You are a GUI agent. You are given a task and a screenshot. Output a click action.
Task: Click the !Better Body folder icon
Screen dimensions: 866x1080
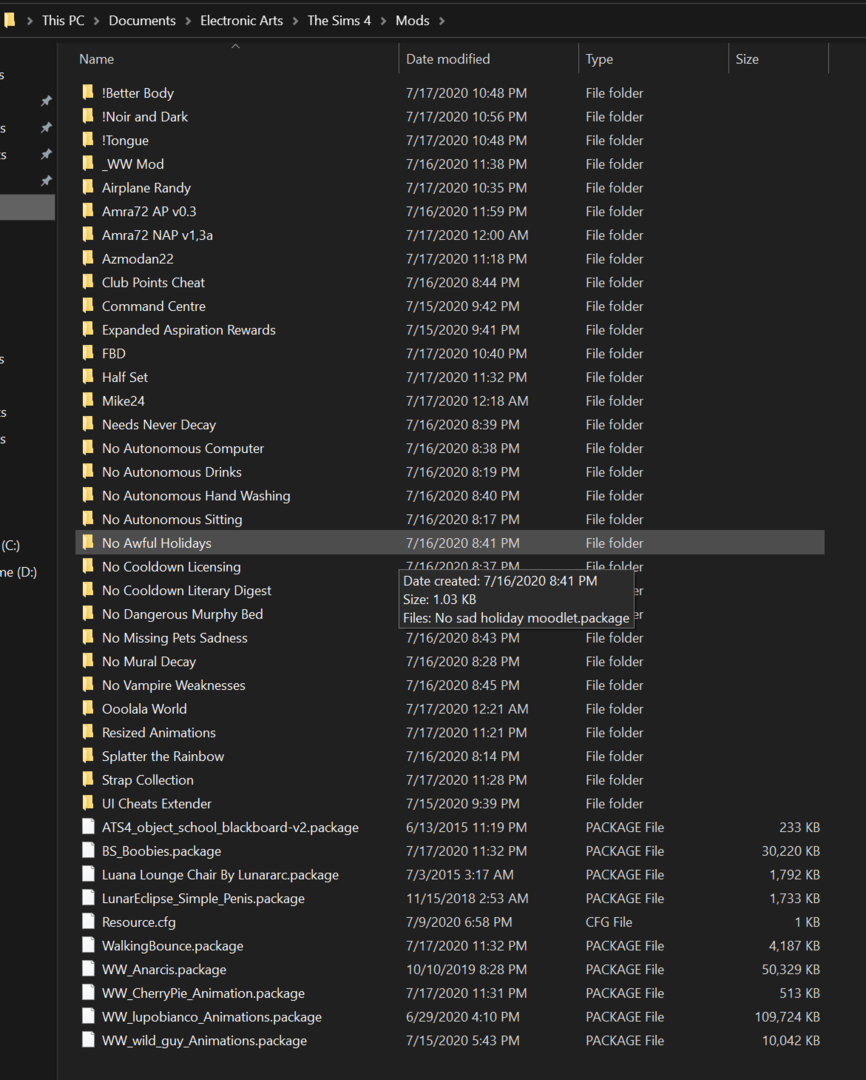click(87, 92)
